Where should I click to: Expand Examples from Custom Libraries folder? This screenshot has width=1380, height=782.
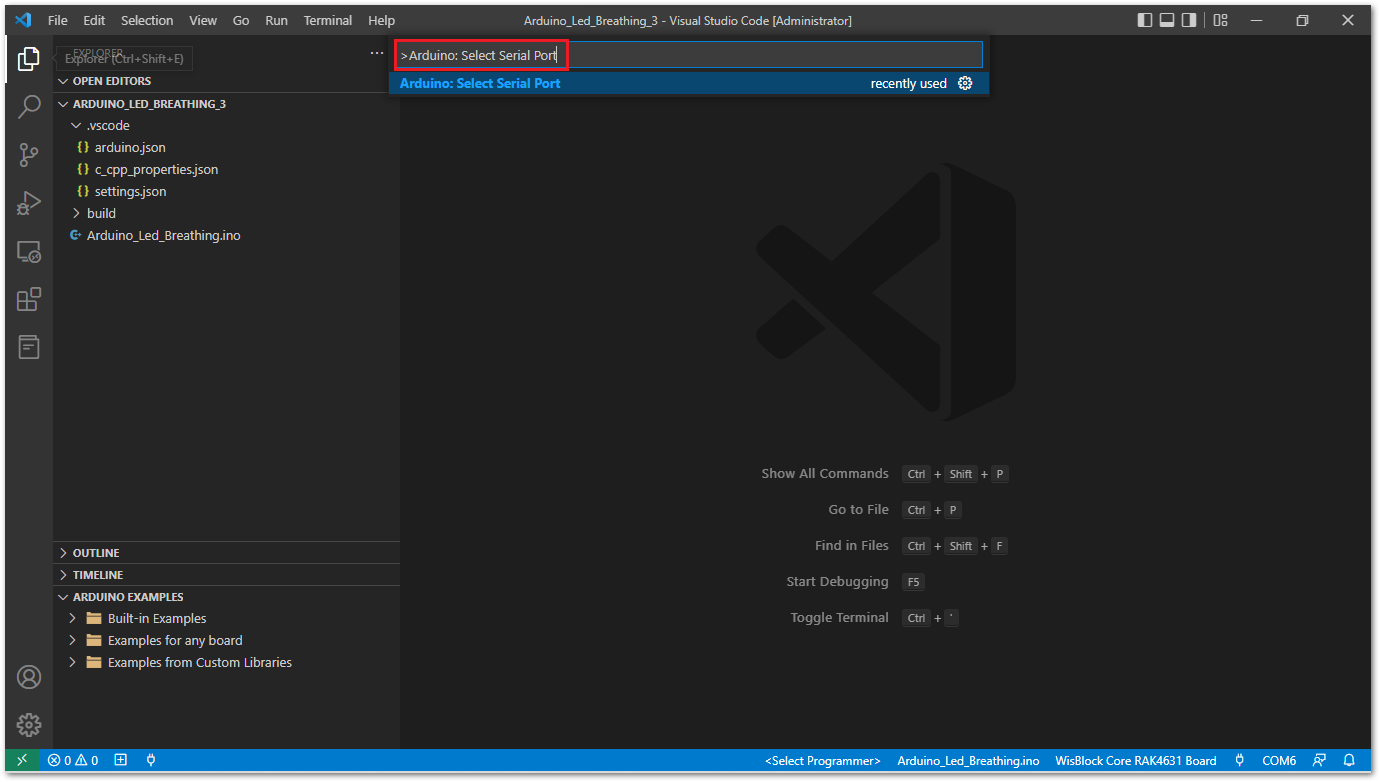[226, 663]
